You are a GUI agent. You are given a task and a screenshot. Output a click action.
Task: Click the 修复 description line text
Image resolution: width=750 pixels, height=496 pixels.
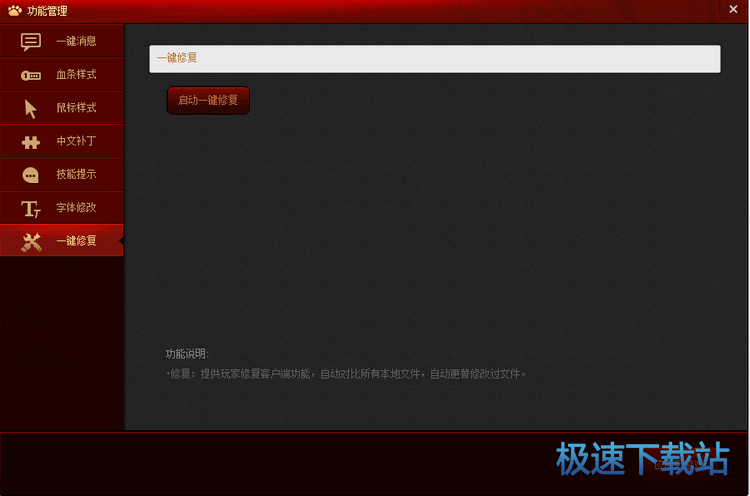click(x=346, y=374)
